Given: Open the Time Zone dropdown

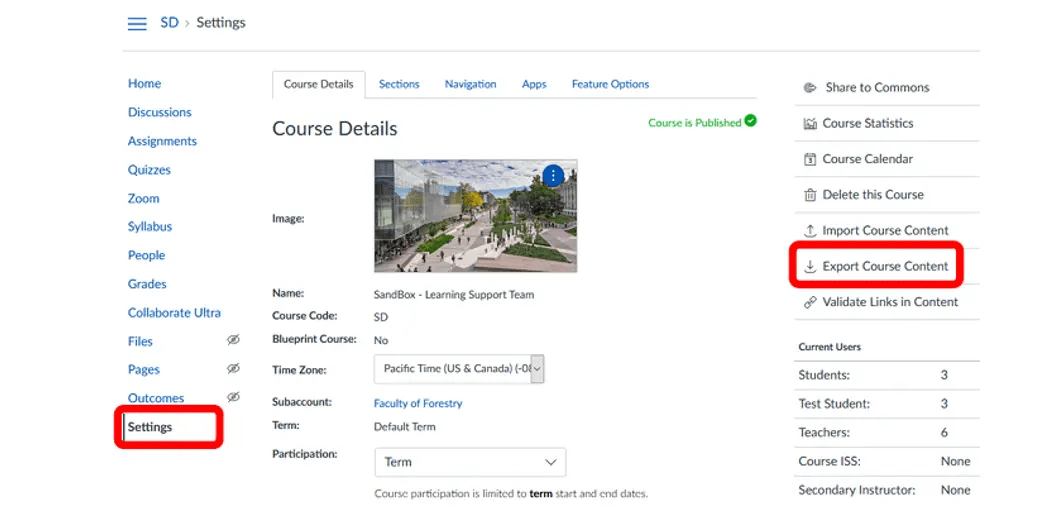Looking at the screenshot, I should click(459, 369).
